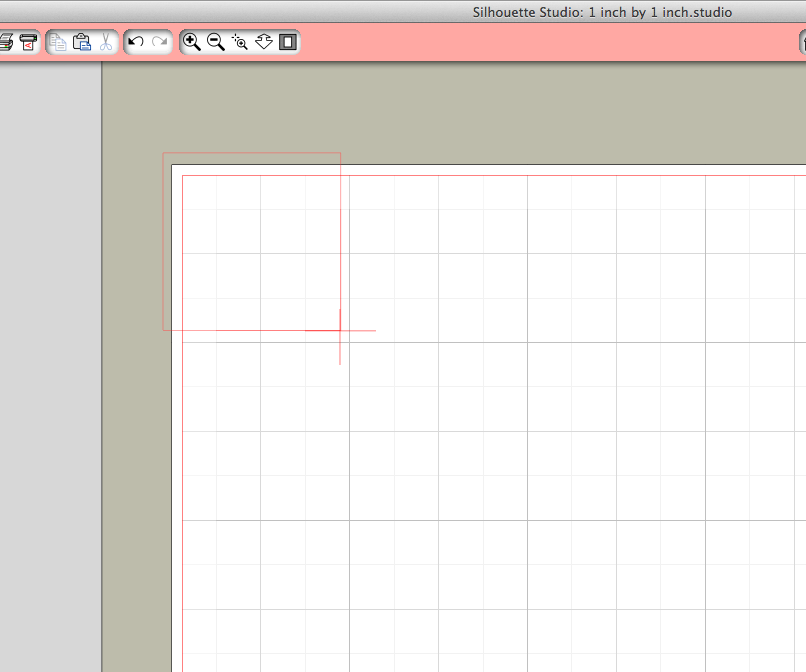Undo the last action
The image size is (806, 672).
click(136, 42)
